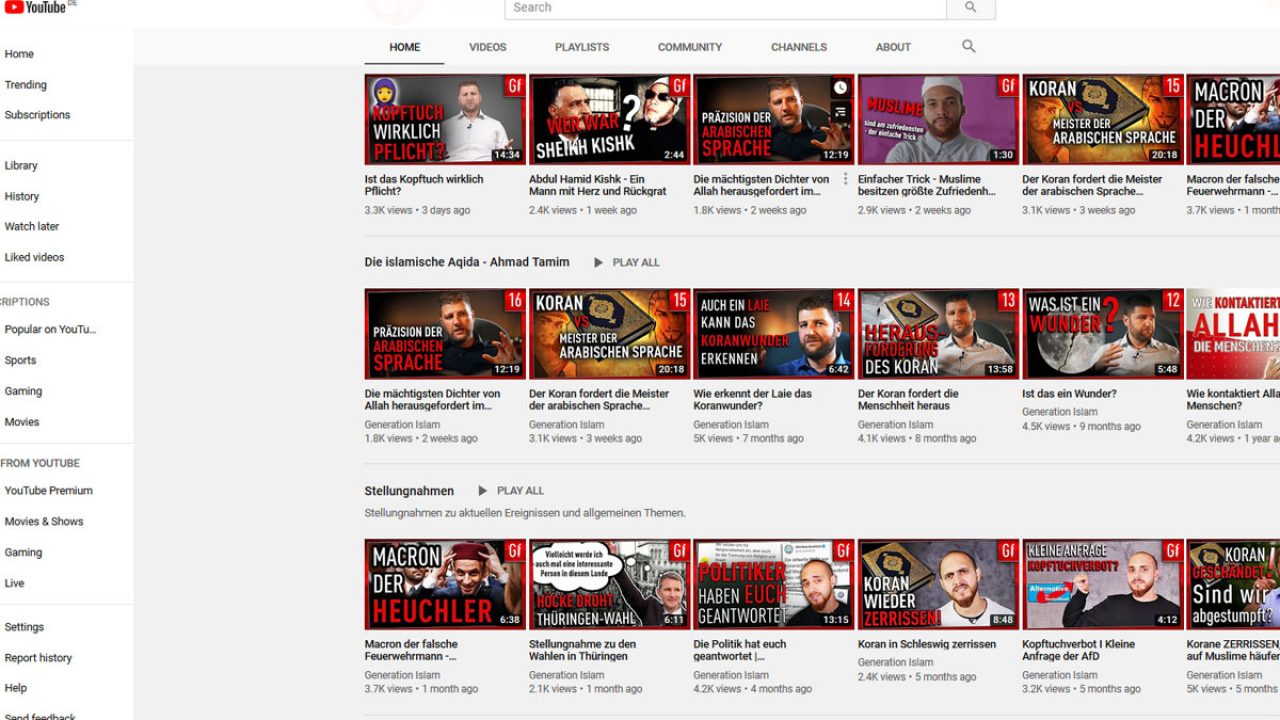Click the magnifier button beside the search box

pyautogui.click(x=970, y=8)
